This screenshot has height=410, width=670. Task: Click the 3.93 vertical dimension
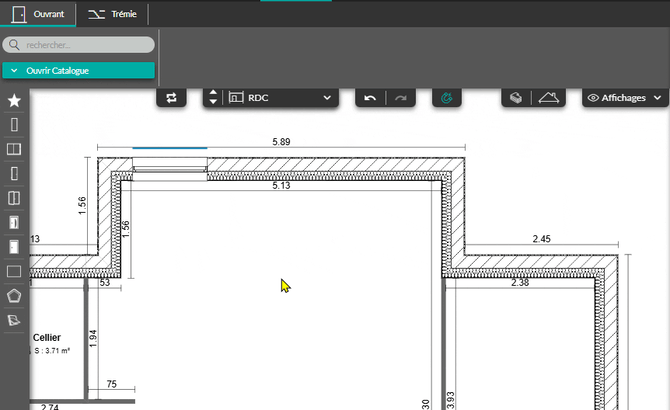point(450,400)
